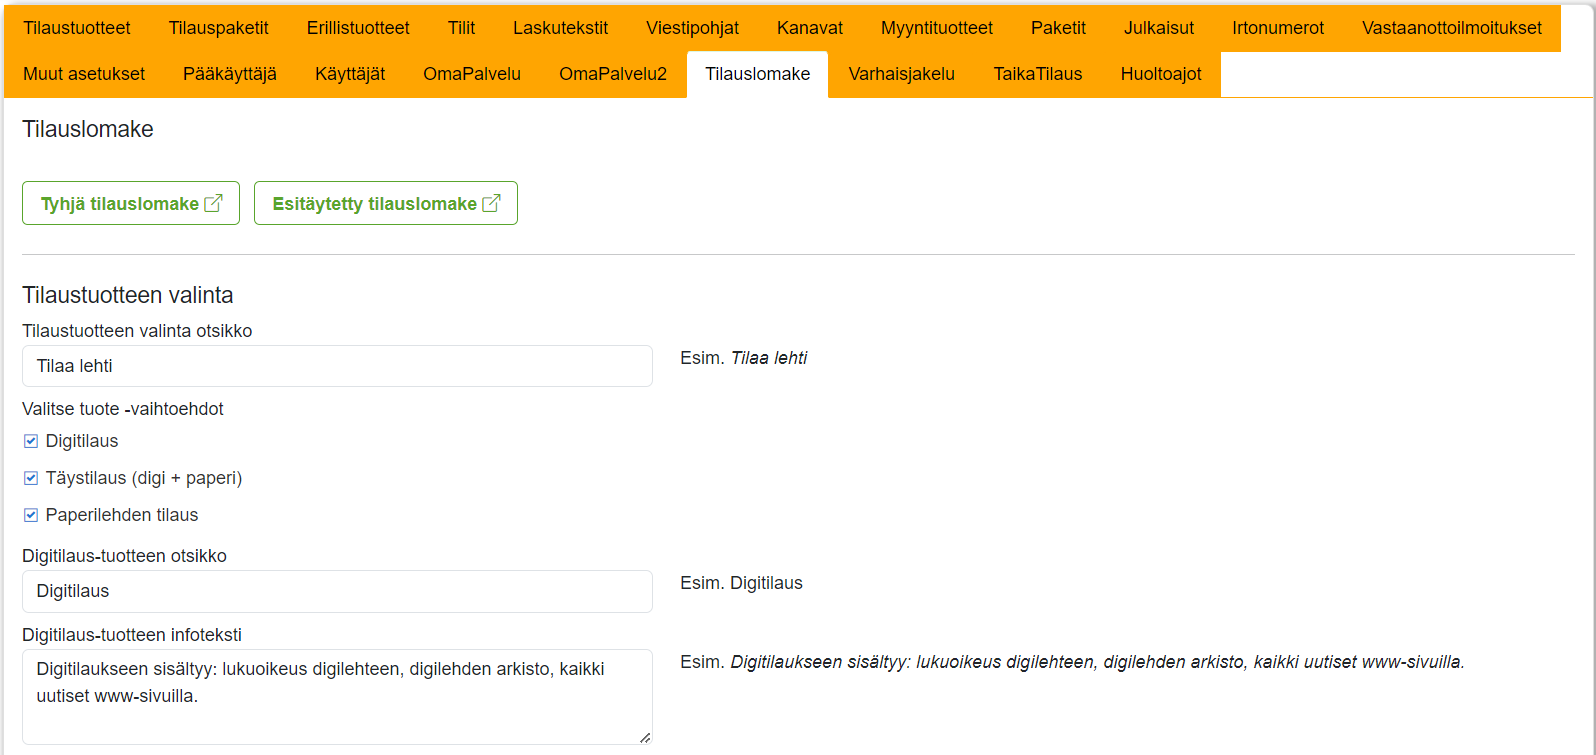Screen dimensions: 1596x755
Task: Go to the Käyttäjät tab
Action: pyautogui.click(x=350, y=74)
